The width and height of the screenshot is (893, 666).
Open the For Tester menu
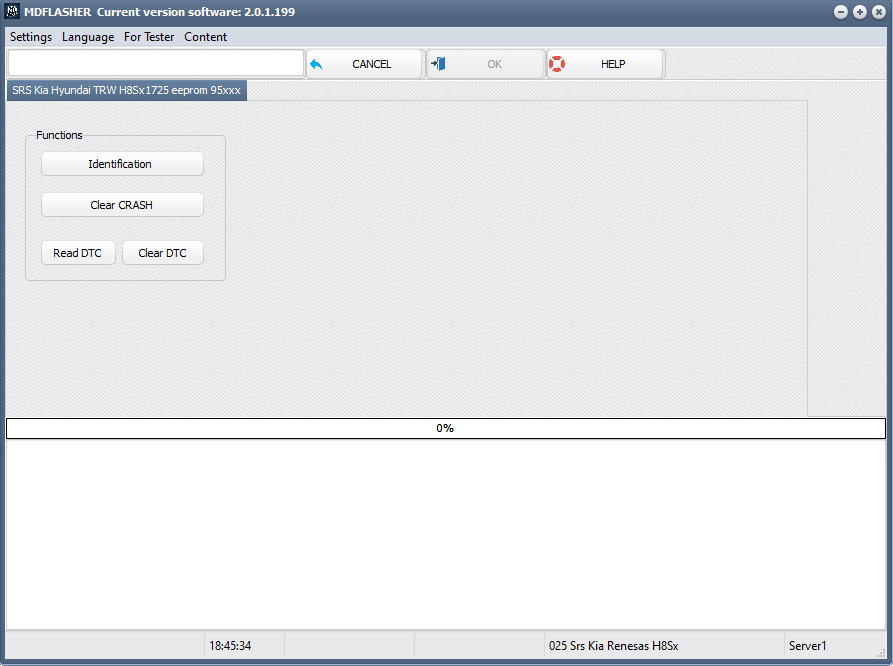point(149,37)
